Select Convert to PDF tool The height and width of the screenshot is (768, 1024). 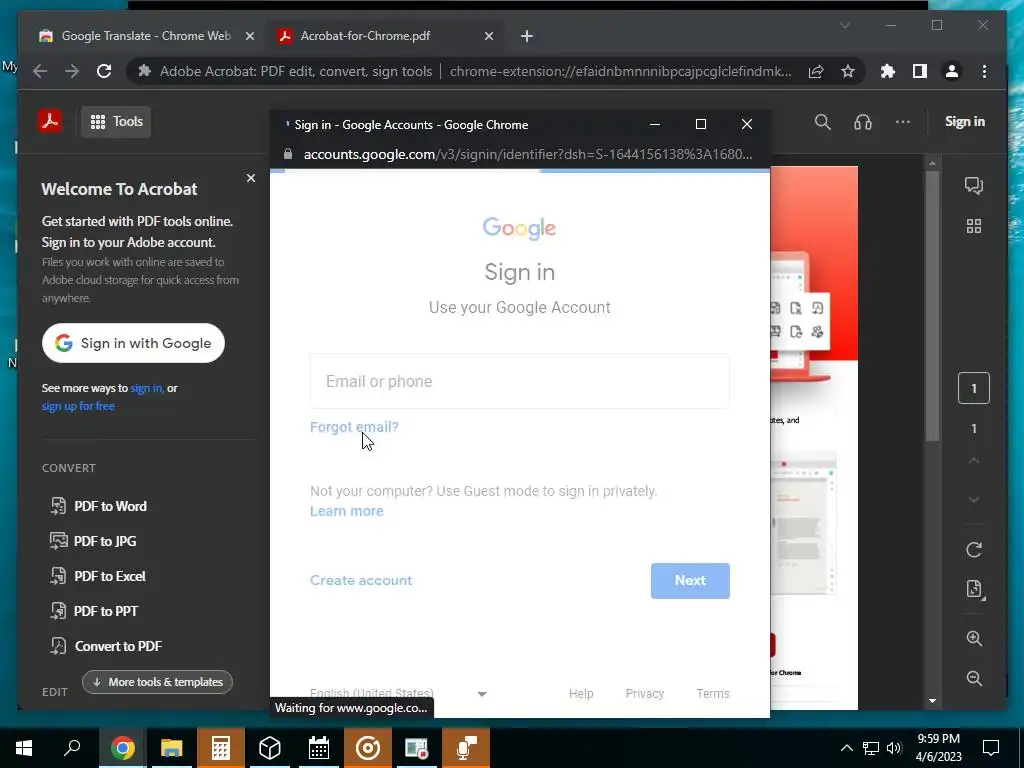tap(107, 646)
